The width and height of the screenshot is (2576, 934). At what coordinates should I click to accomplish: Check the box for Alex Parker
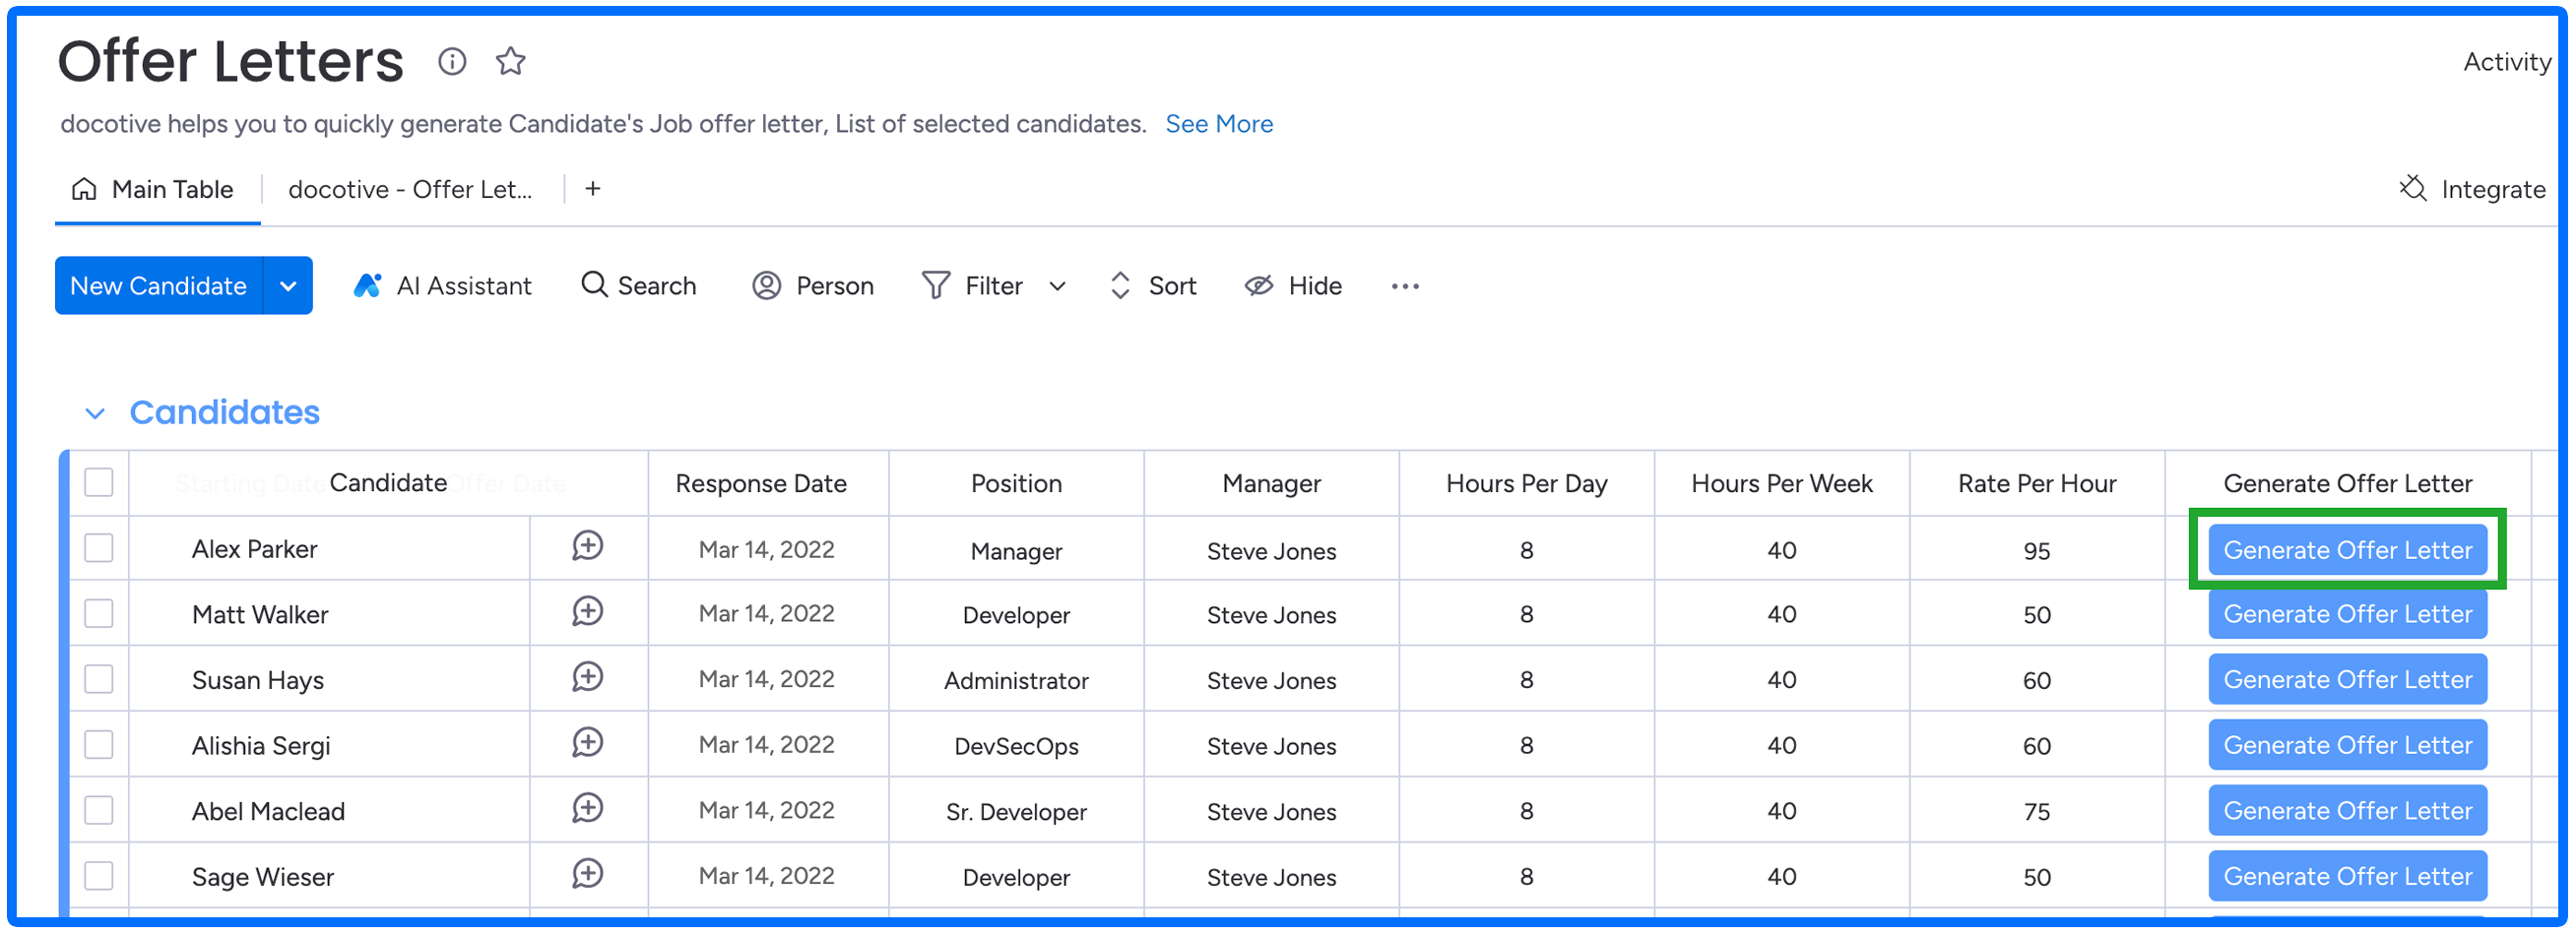click(99, 549)
